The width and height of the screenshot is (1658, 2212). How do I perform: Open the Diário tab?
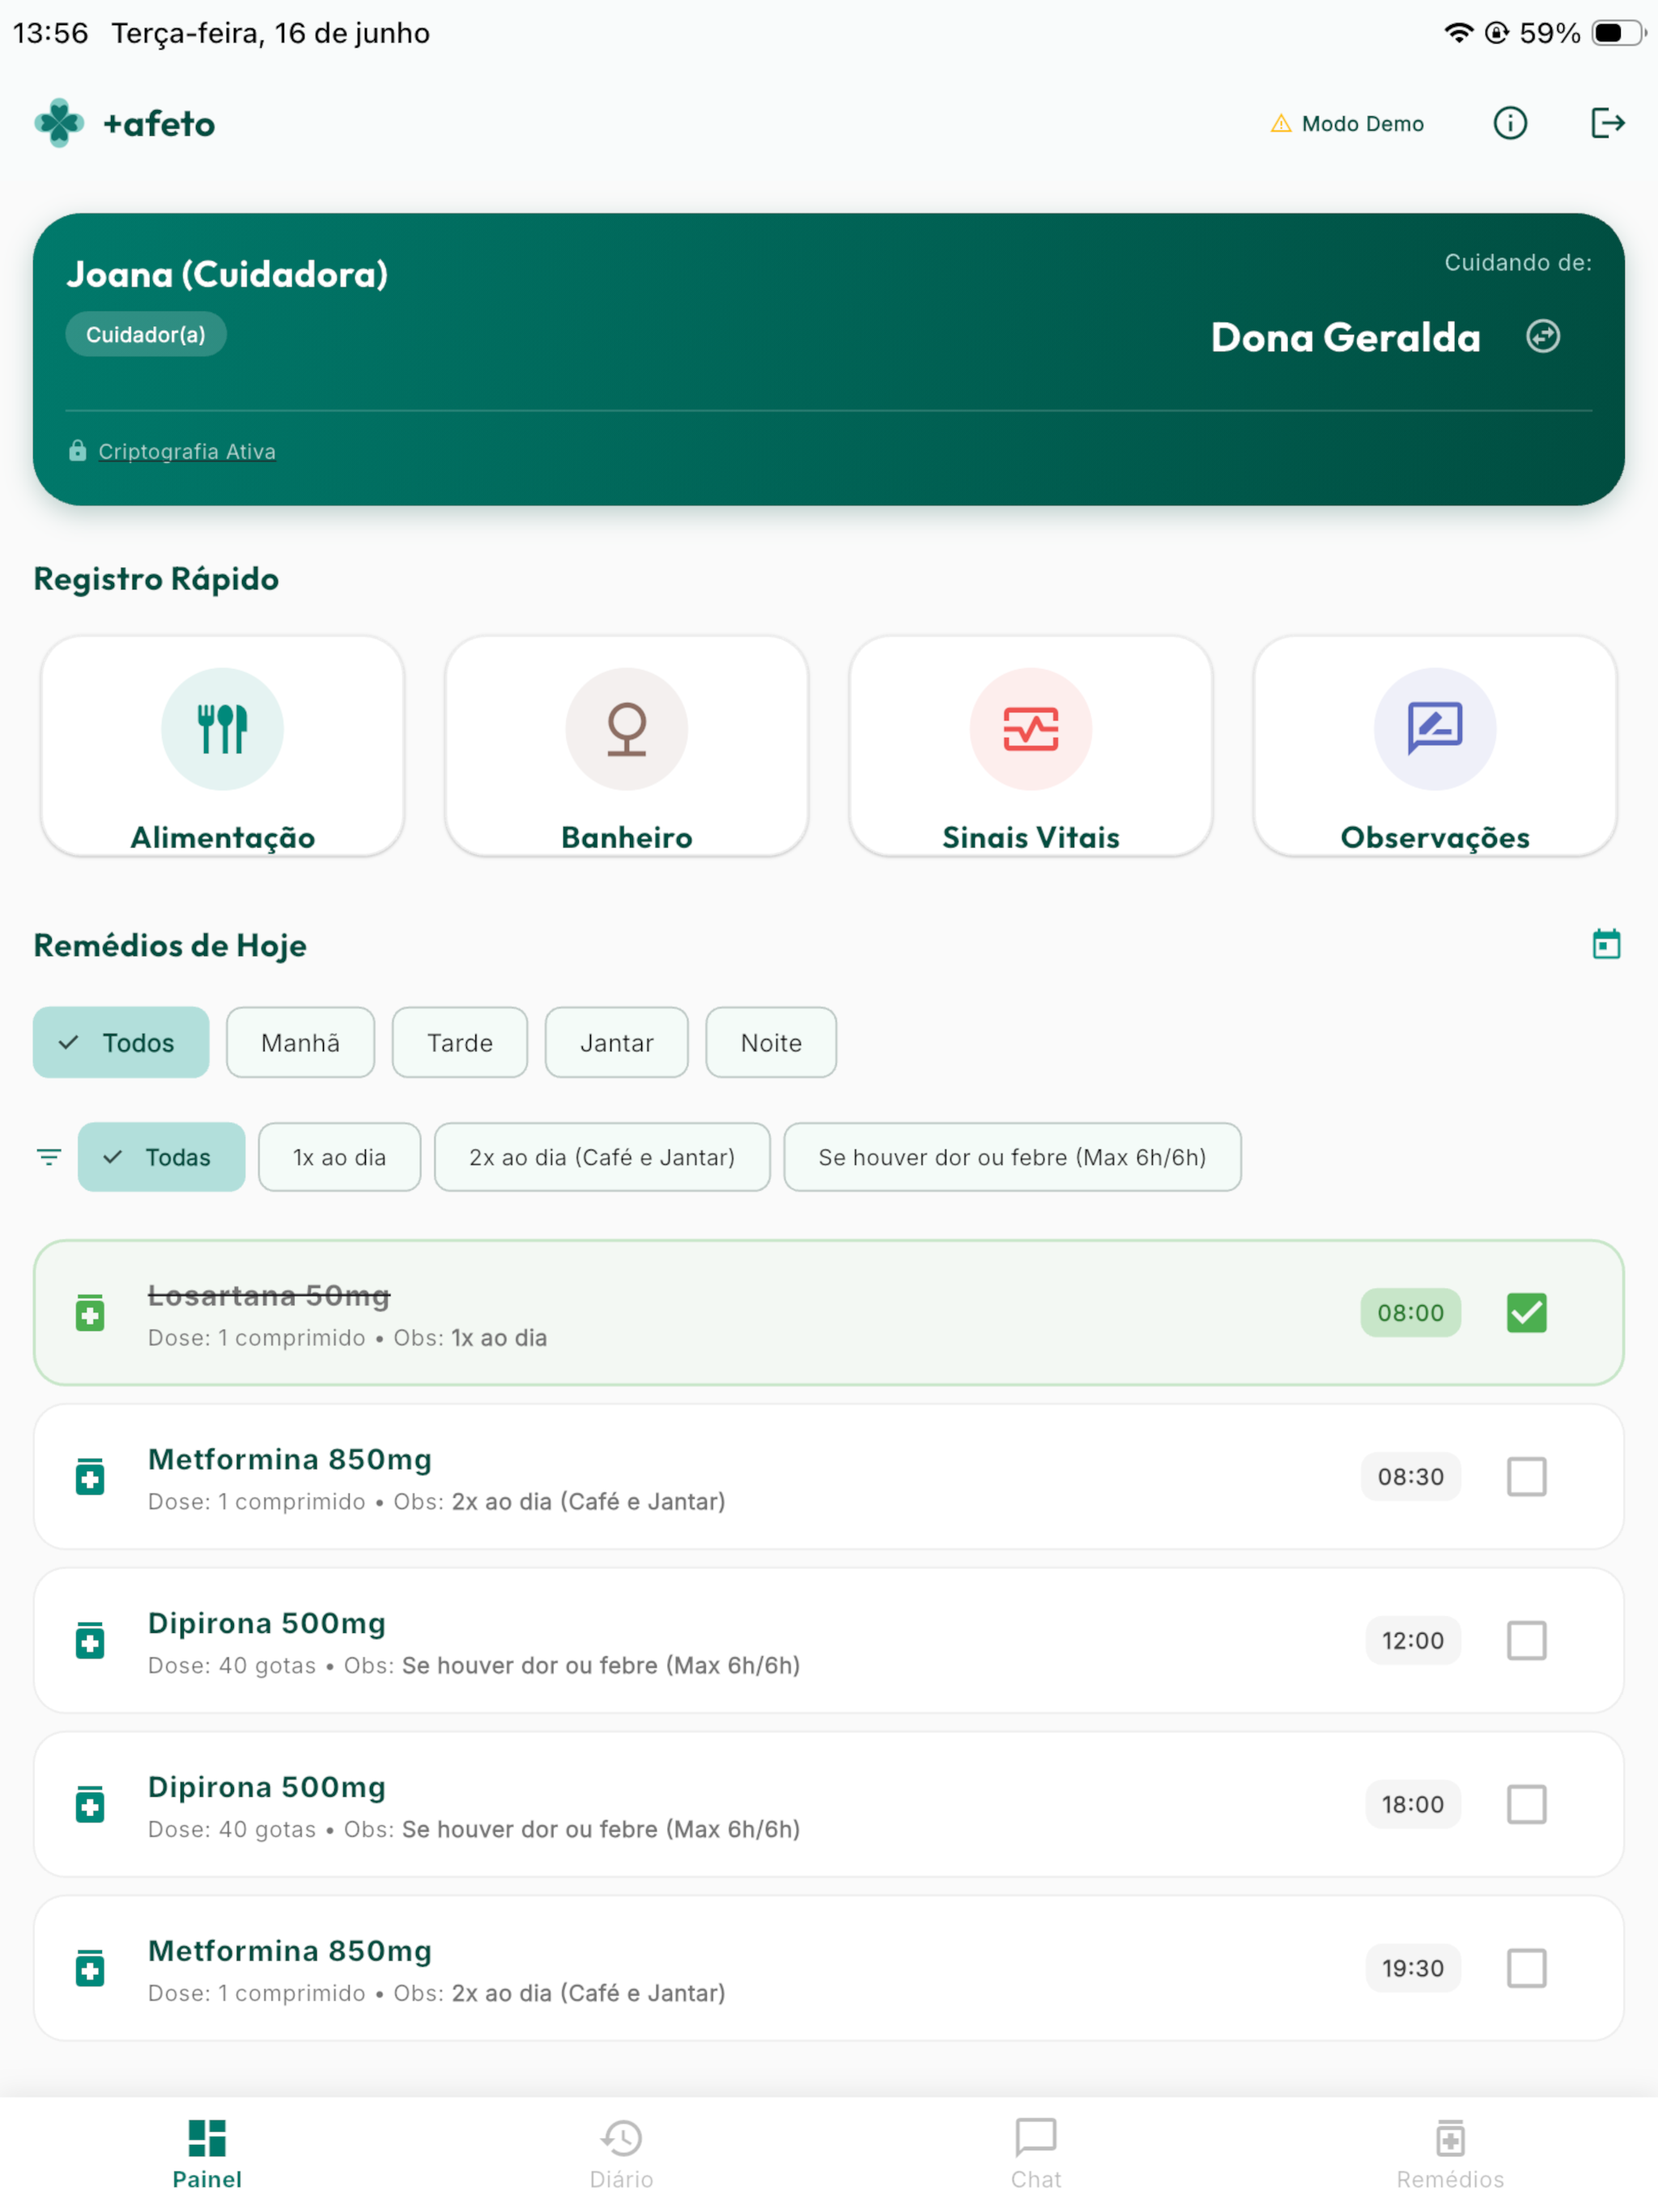(x=621, y=2154)
